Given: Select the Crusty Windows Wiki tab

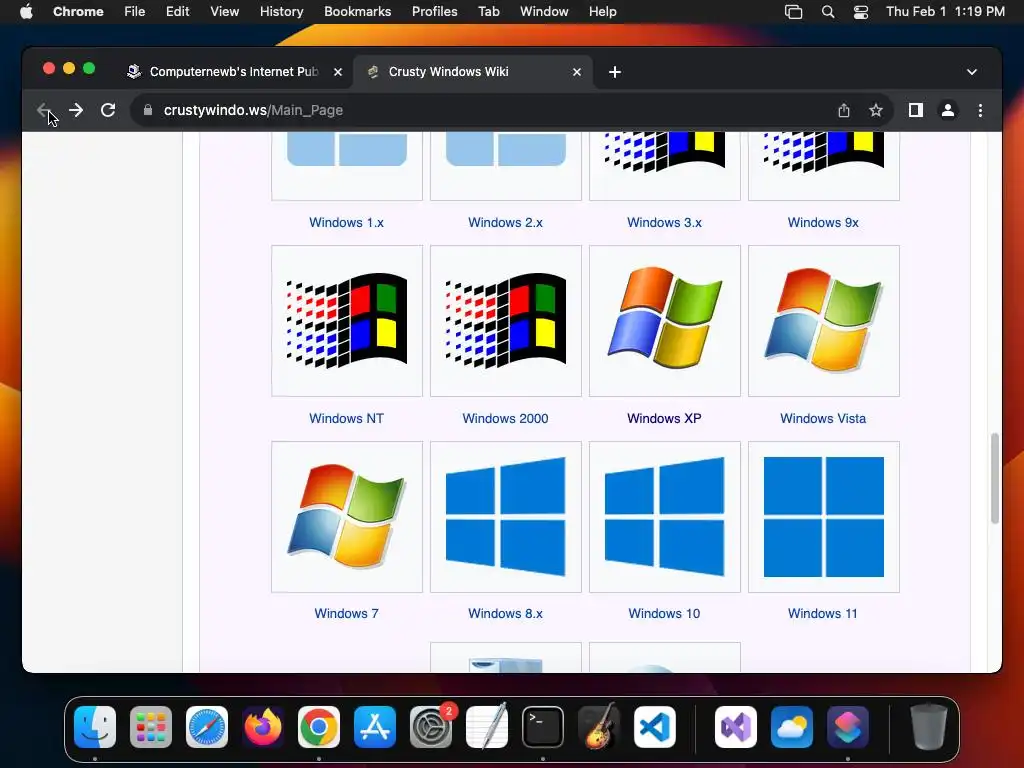Looking at the screenshot, I should (x=473, y=72).
